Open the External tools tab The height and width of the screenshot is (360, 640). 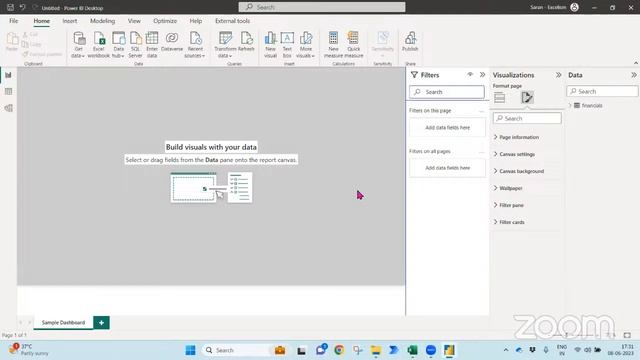232,21
